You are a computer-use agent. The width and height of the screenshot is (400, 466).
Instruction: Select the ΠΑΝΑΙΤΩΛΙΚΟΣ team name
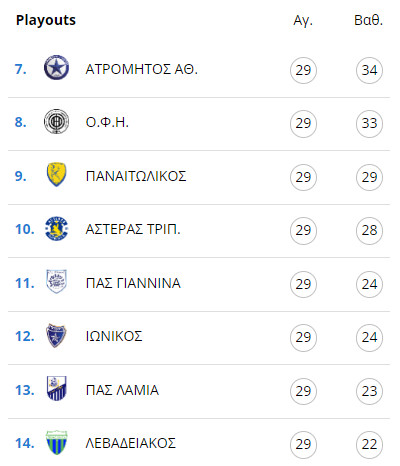point(136,176)
